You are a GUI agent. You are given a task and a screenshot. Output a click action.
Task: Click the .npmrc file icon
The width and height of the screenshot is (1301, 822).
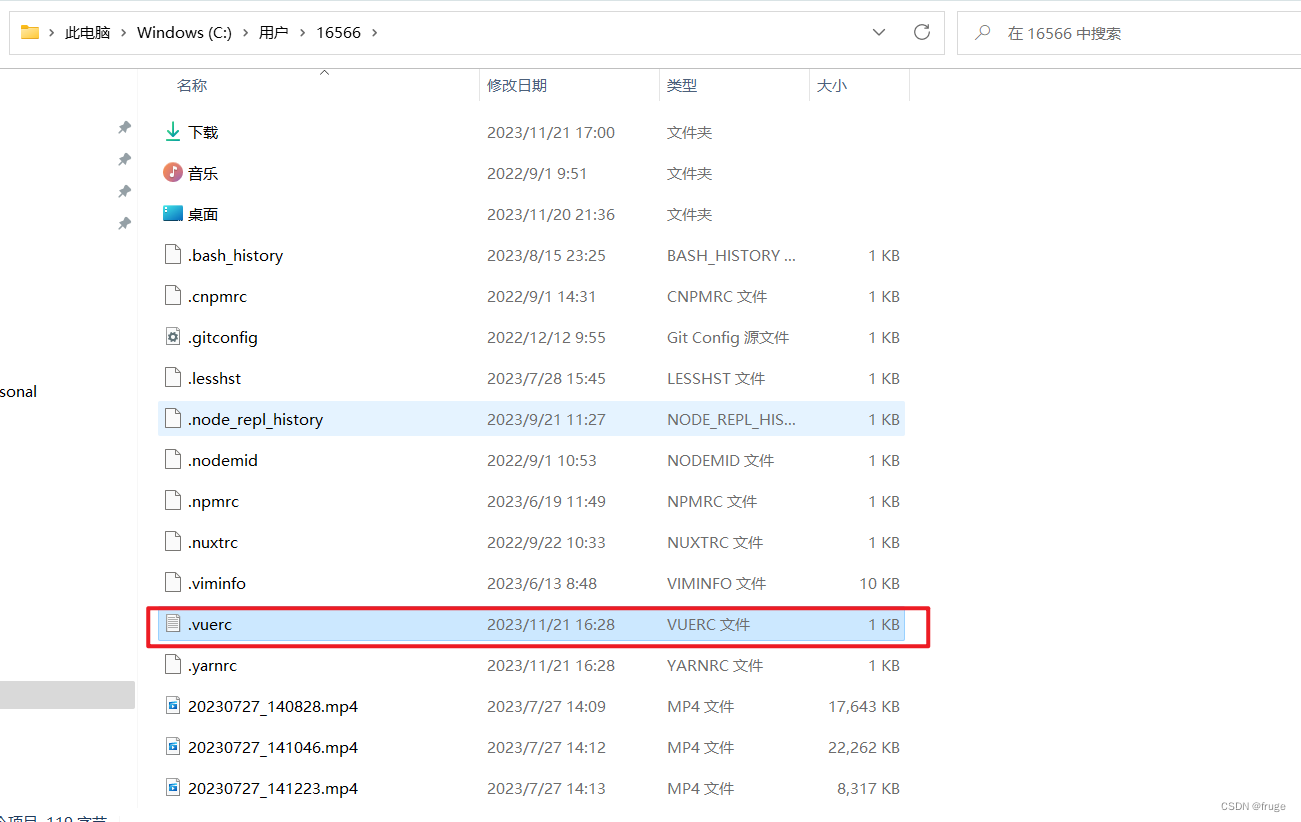[x=173, y=501]
